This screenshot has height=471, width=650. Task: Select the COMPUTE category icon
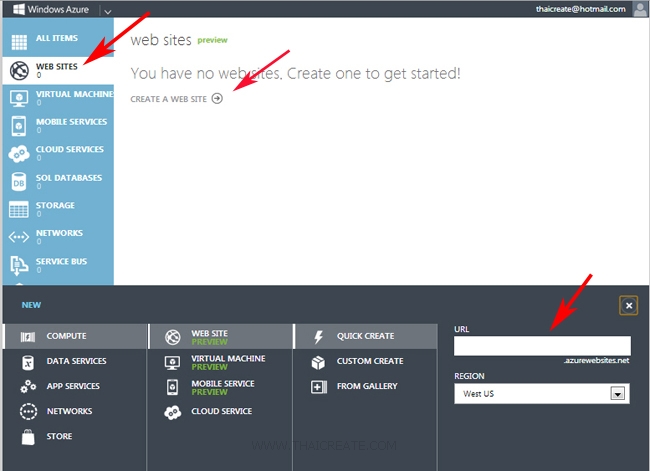click(28, 337)
